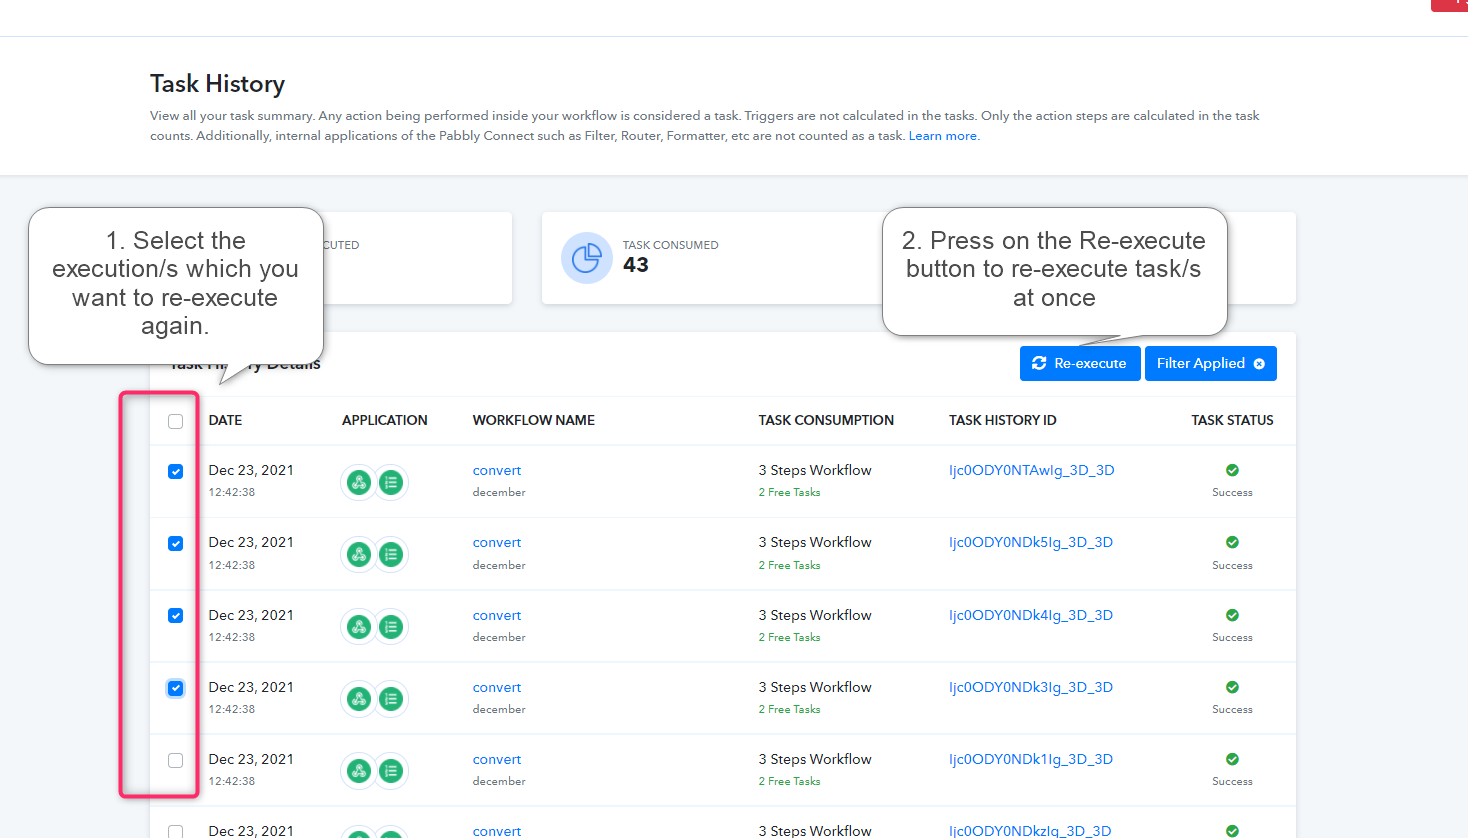
Task: Click list app icon in row Ijc0ODY0NDk5Ig_3D_3D
Action: point(391,555)
